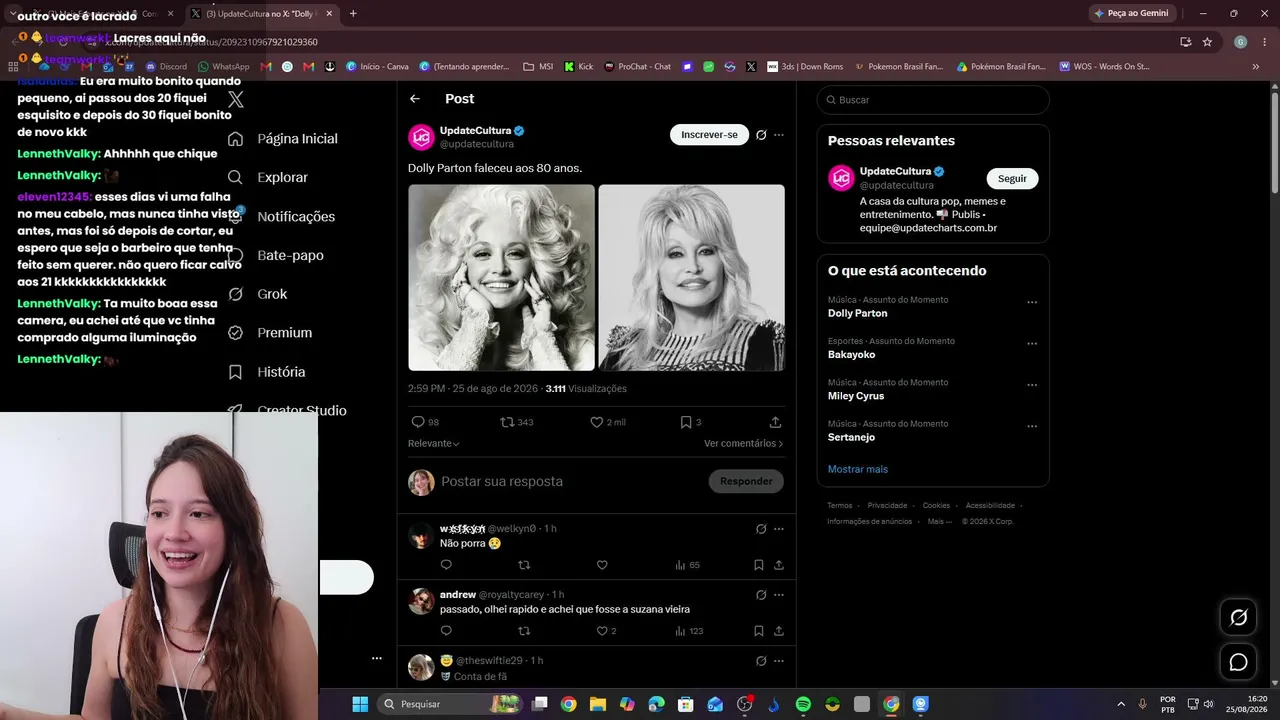The width and height of the screenshot is (1280, 720).
Task: Click Mostrar mais under trends
Action: click(x=858, y=469)
